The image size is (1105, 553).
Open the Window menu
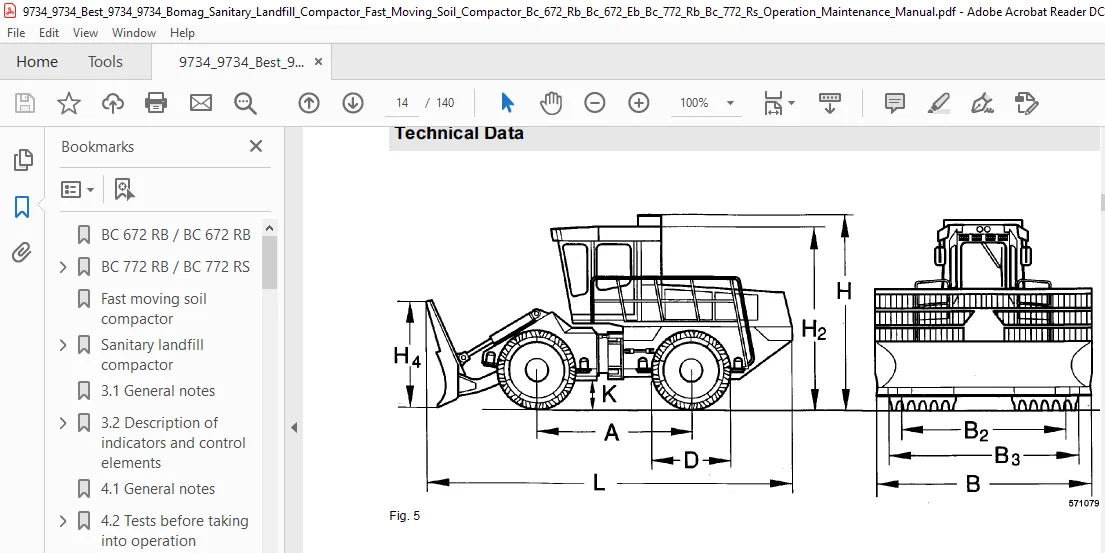tap(134, 33)
